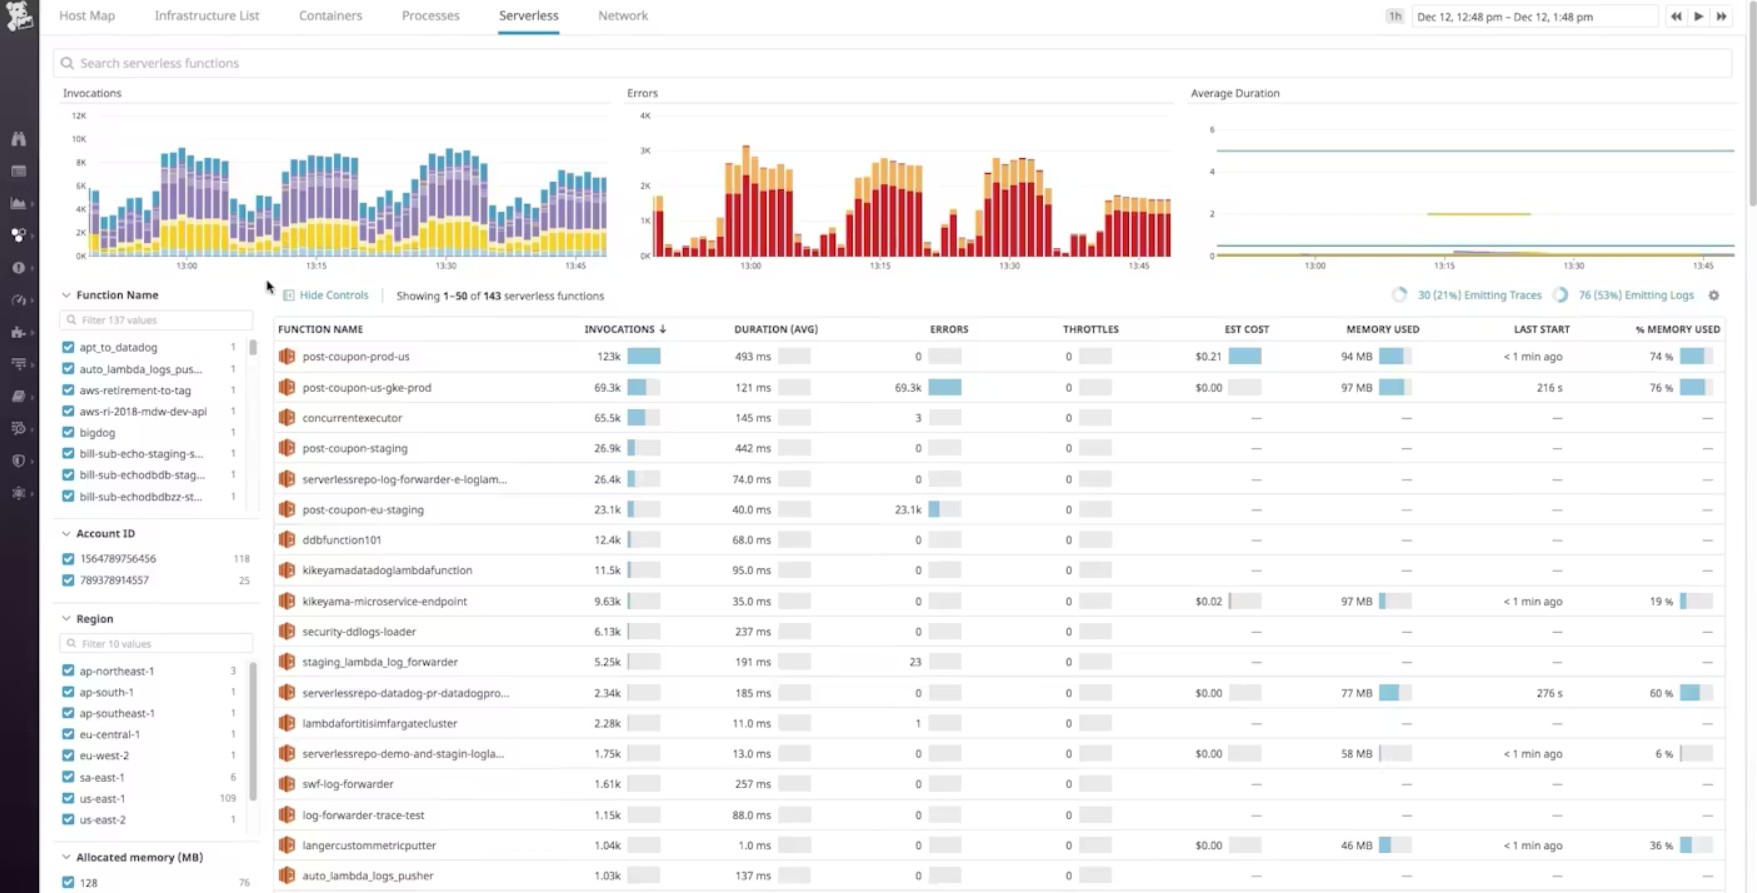Collapse the Allocated memory (MB) facet
The image size is (1757, 893).
pyautogui.click(x=66, y=857)
